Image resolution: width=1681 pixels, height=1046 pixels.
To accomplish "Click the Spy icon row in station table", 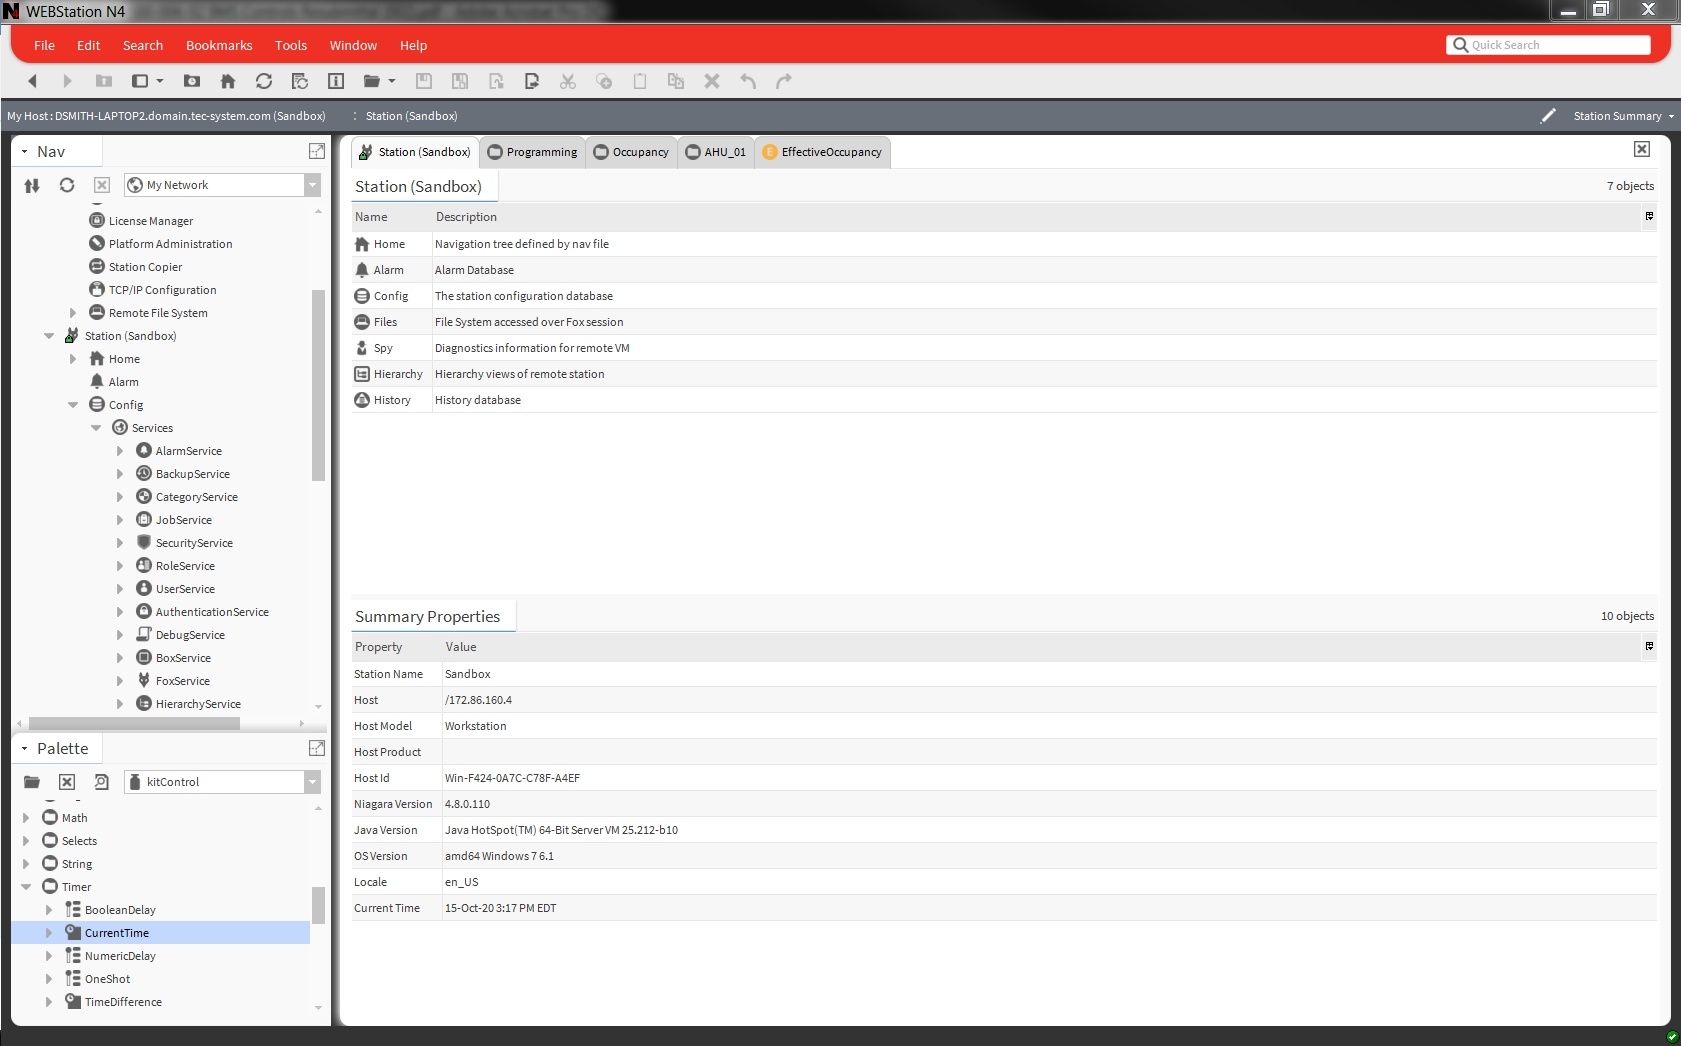I will click(x=362, y=348).
